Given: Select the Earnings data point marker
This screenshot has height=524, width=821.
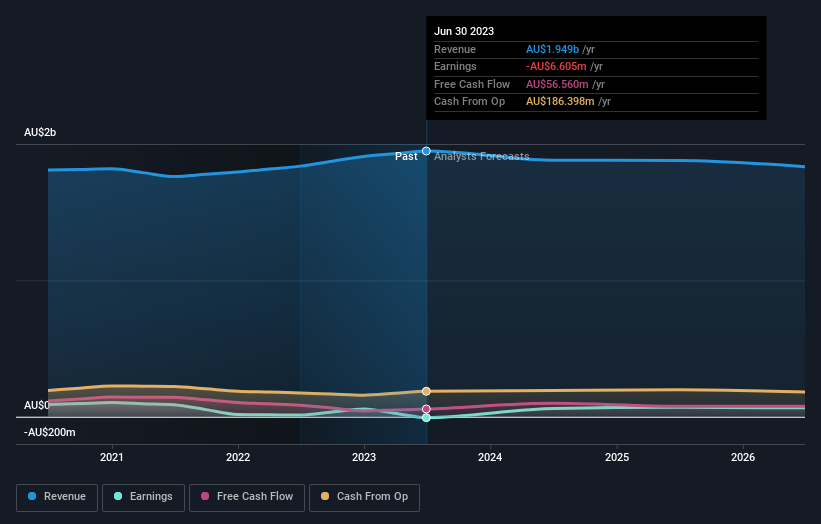Looking at the screenshot, I should (426, 418).
